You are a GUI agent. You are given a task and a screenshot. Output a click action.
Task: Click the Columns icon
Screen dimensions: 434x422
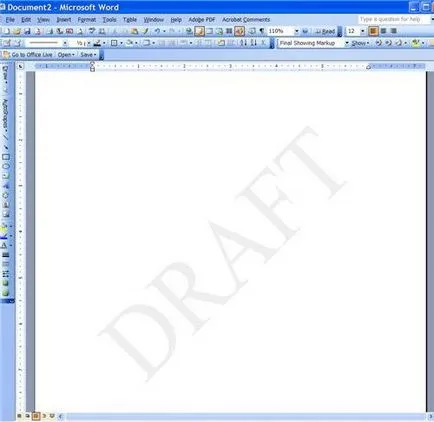(229, 31)
